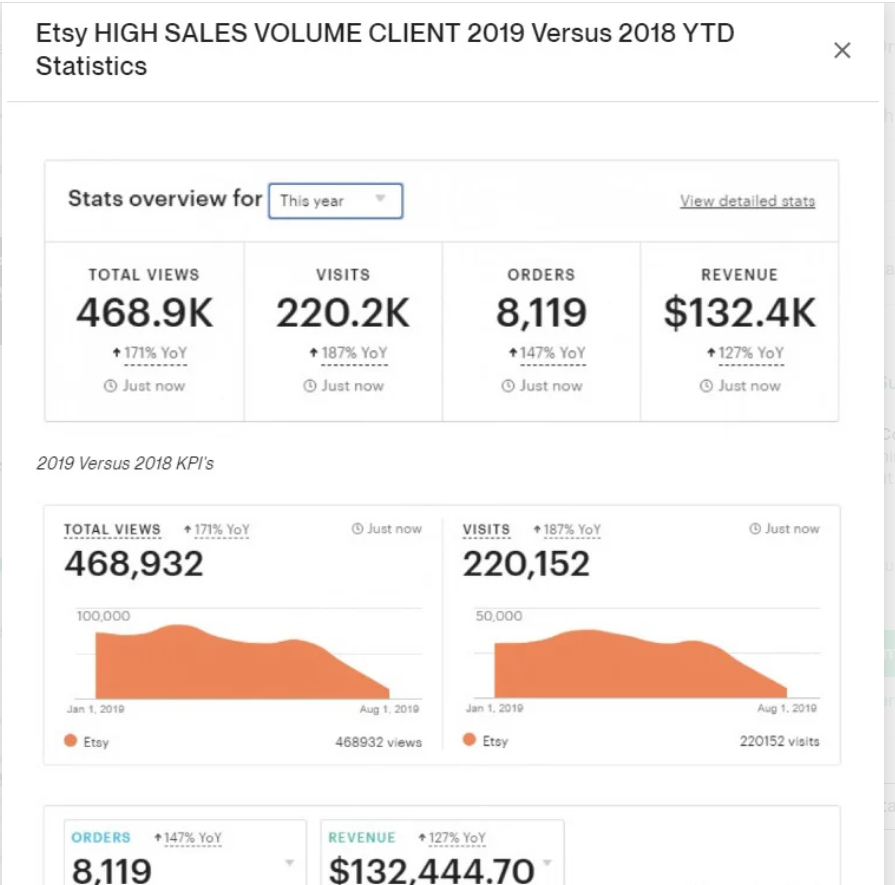Select the REVENUE metric tab

pyautogui.click(x=362, y=838)
